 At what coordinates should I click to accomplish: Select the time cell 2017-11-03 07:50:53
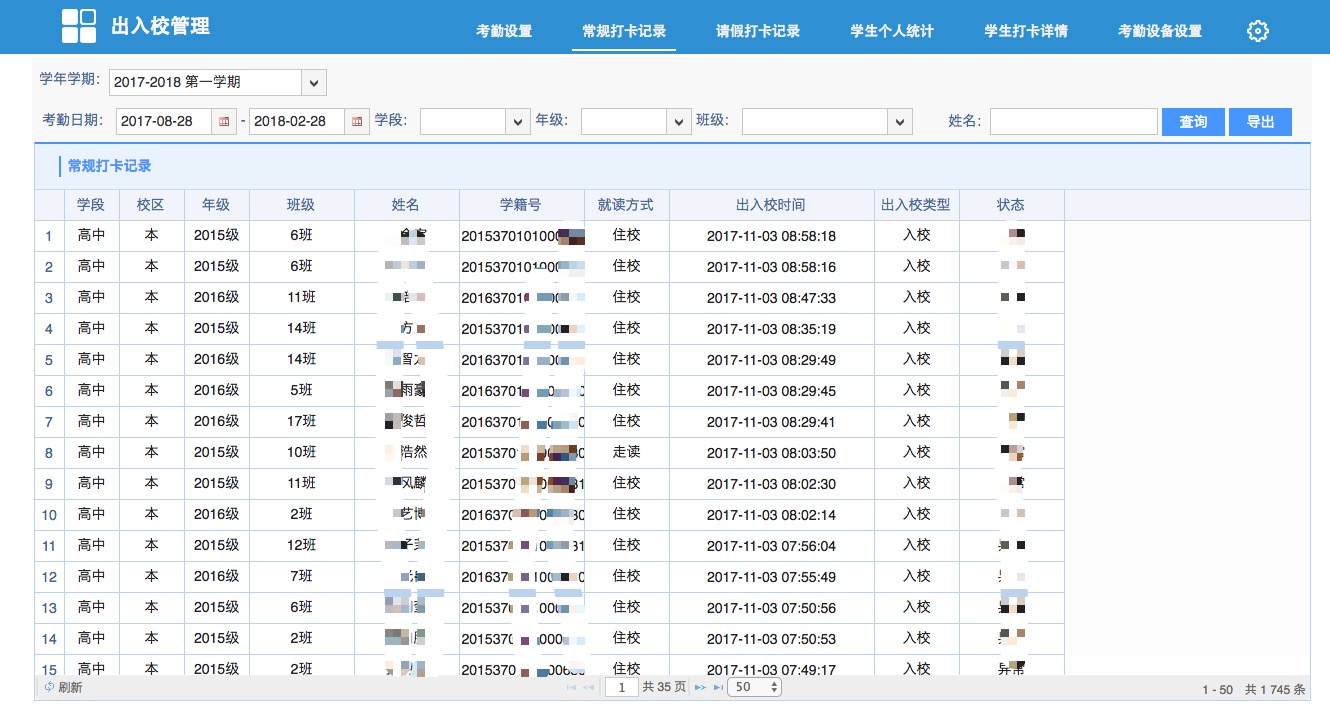(771, 639)
